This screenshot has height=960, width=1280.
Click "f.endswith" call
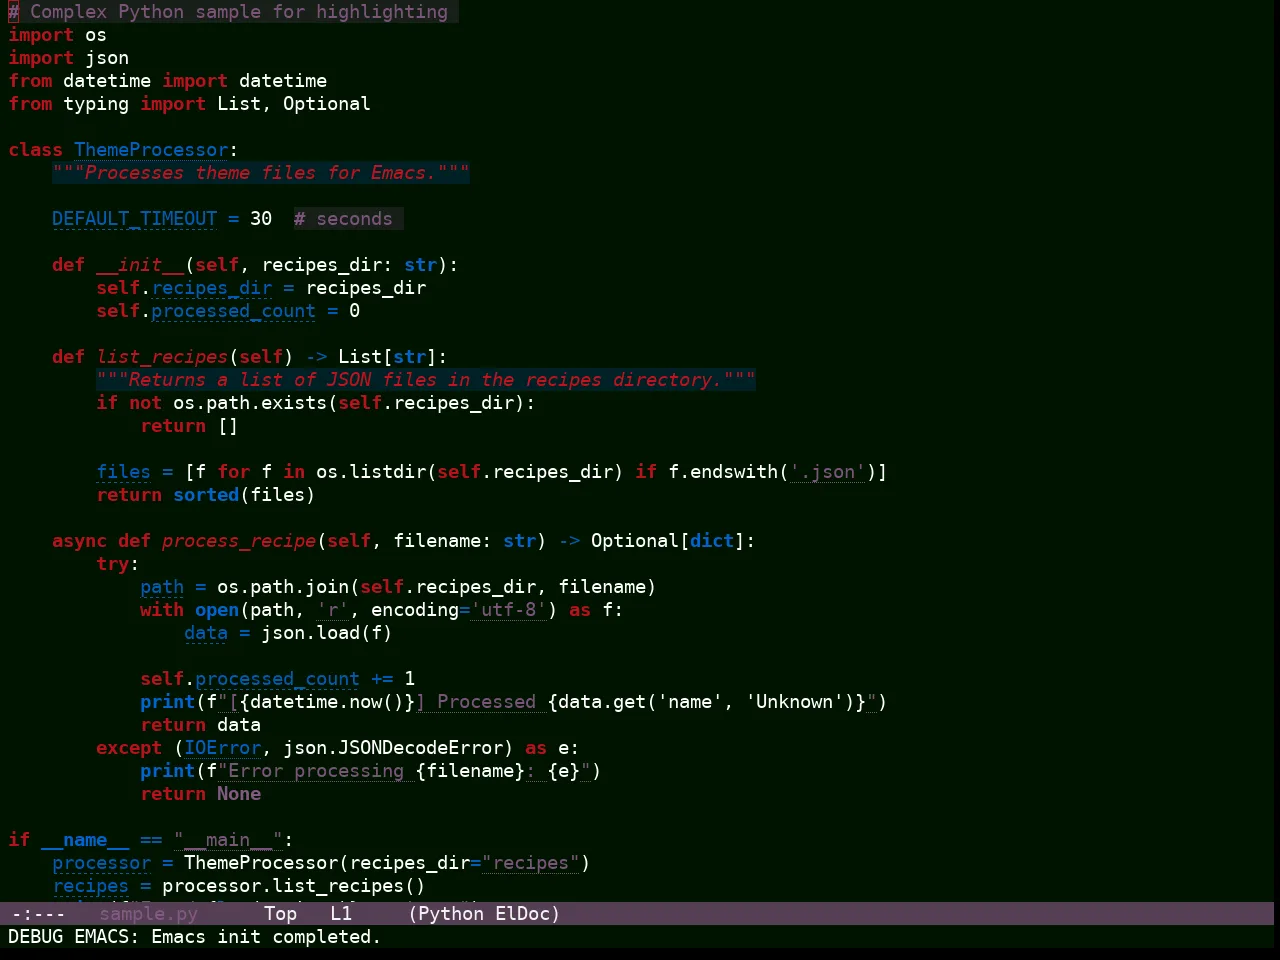[x=723, y=472]
